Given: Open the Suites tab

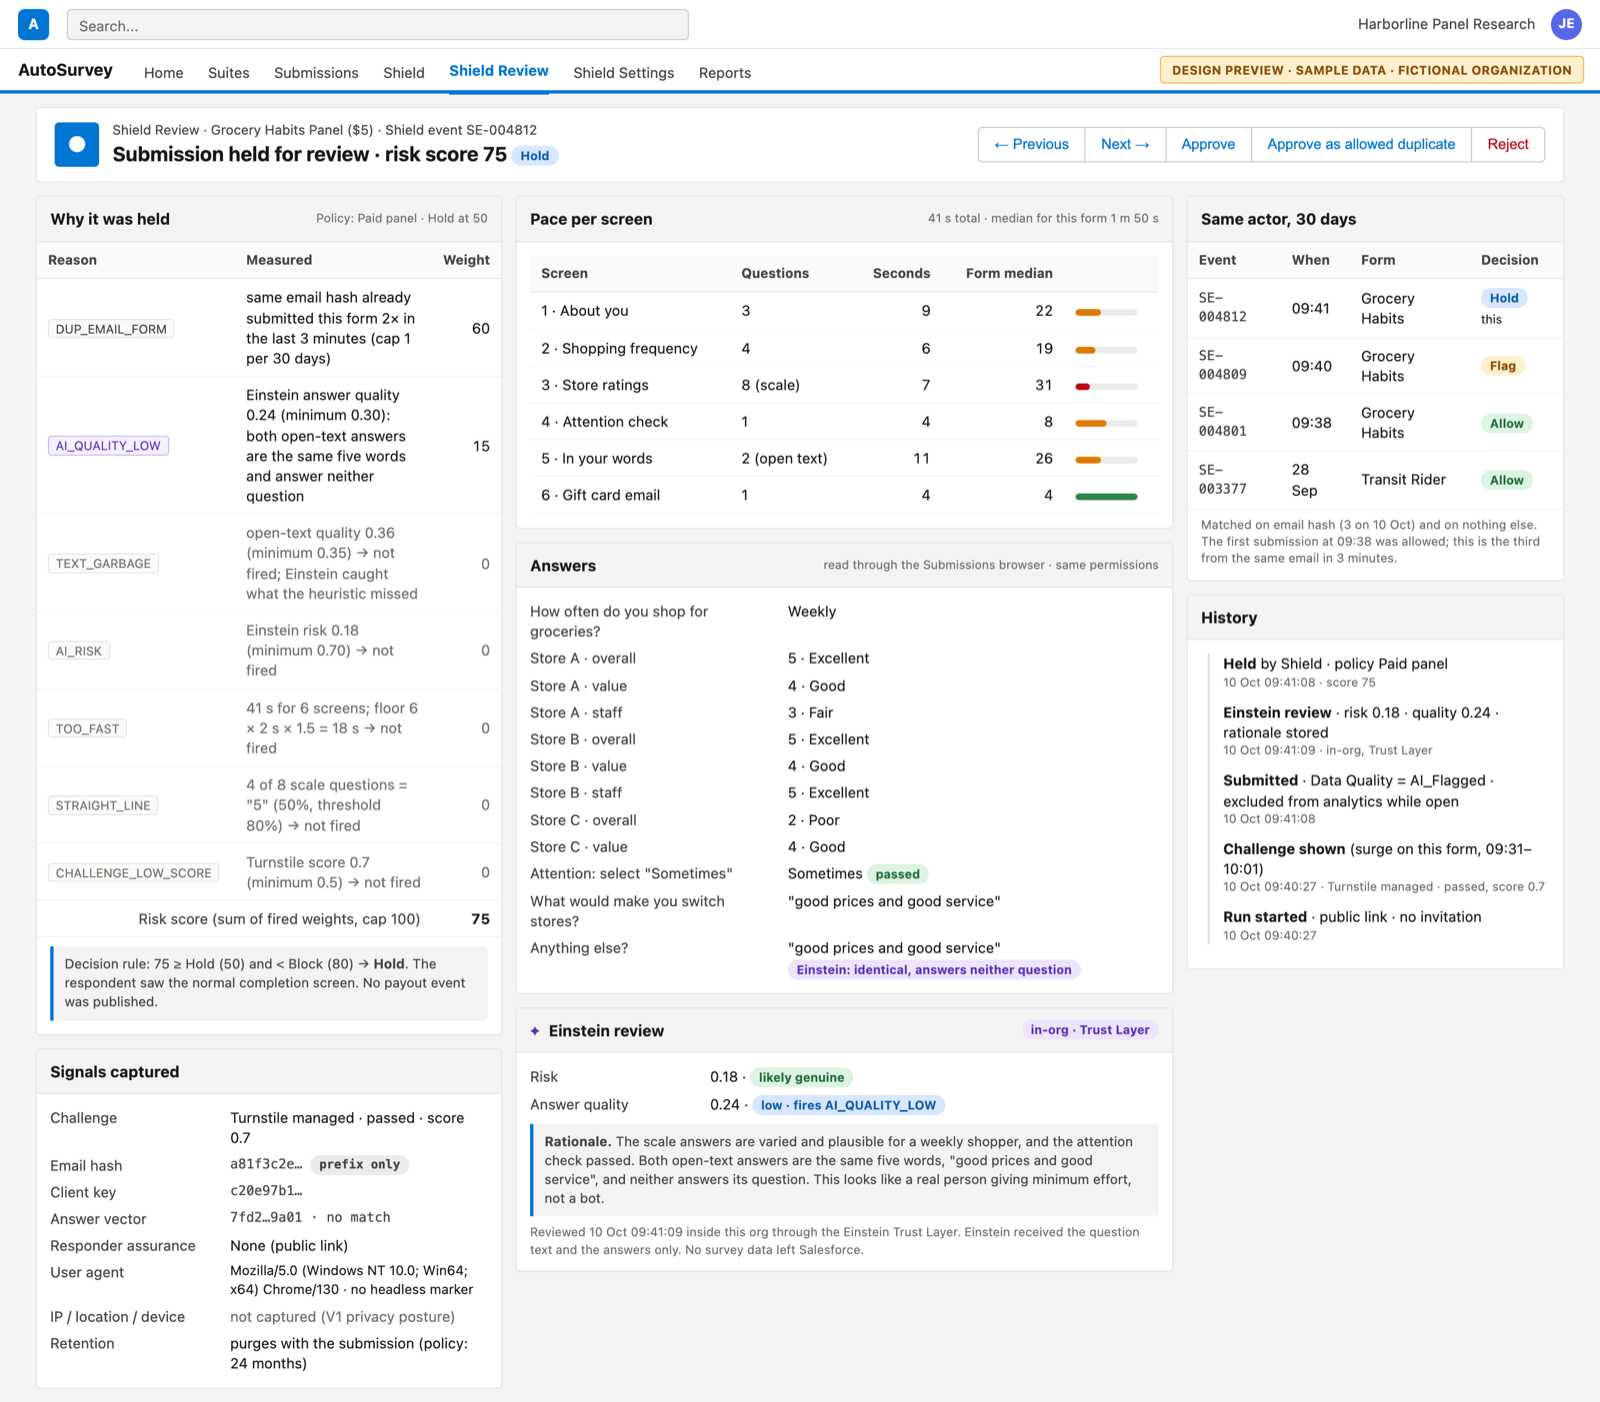Looking at the screenshot, I should coord(229,73).
